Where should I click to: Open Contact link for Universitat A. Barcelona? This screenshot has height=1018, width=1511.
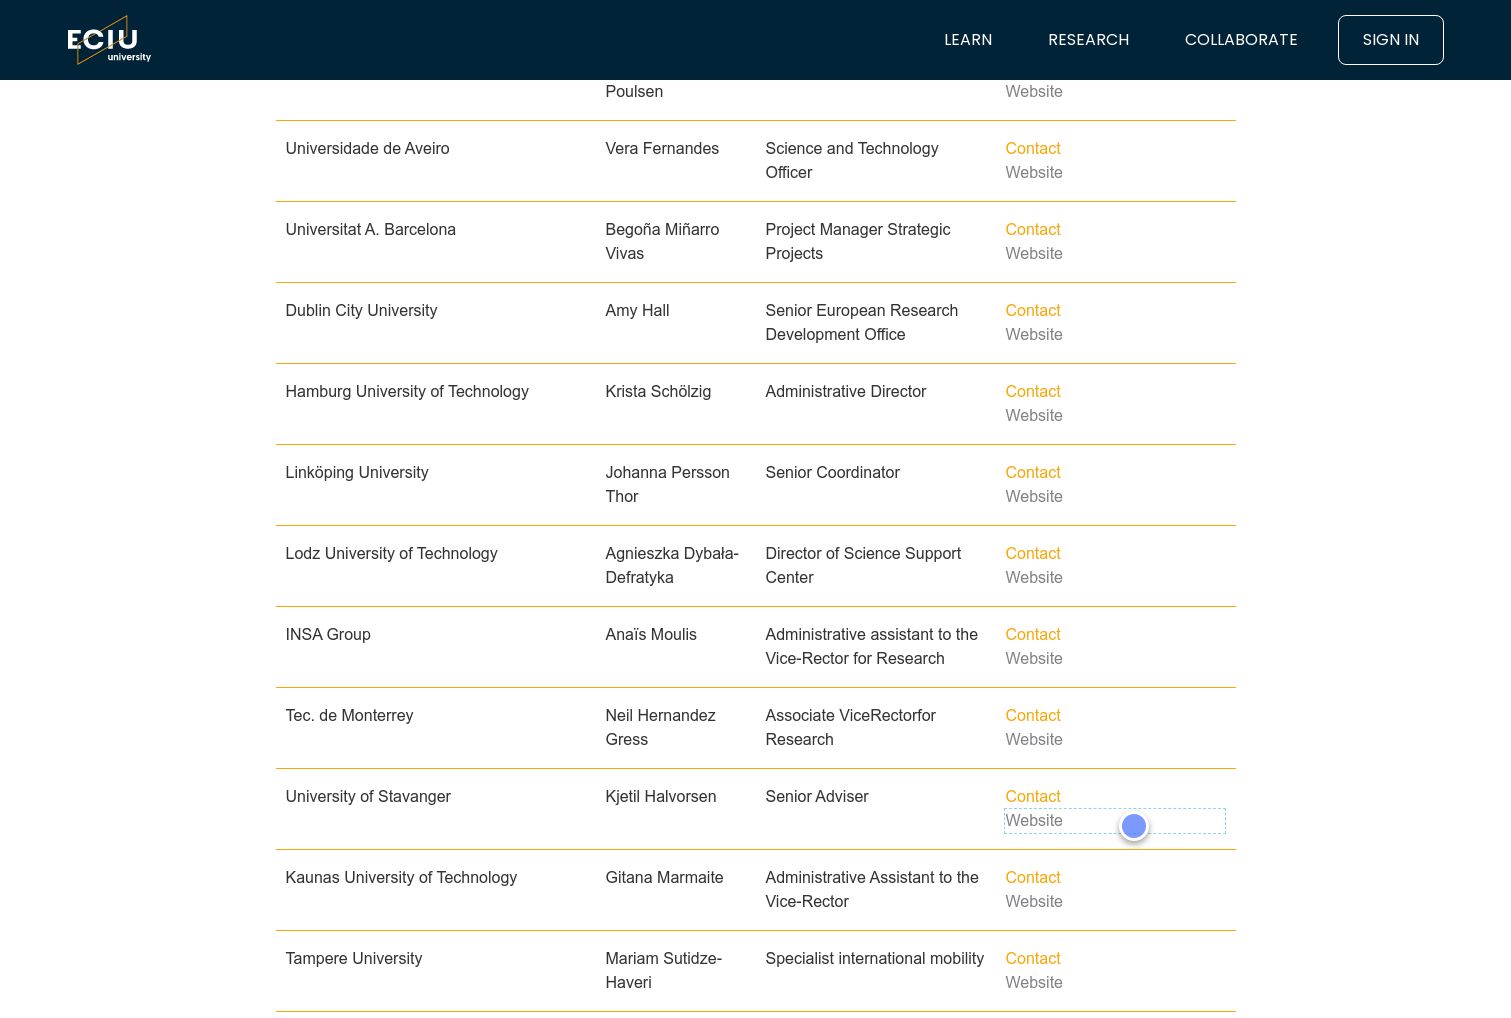(x=1033, y=229)
